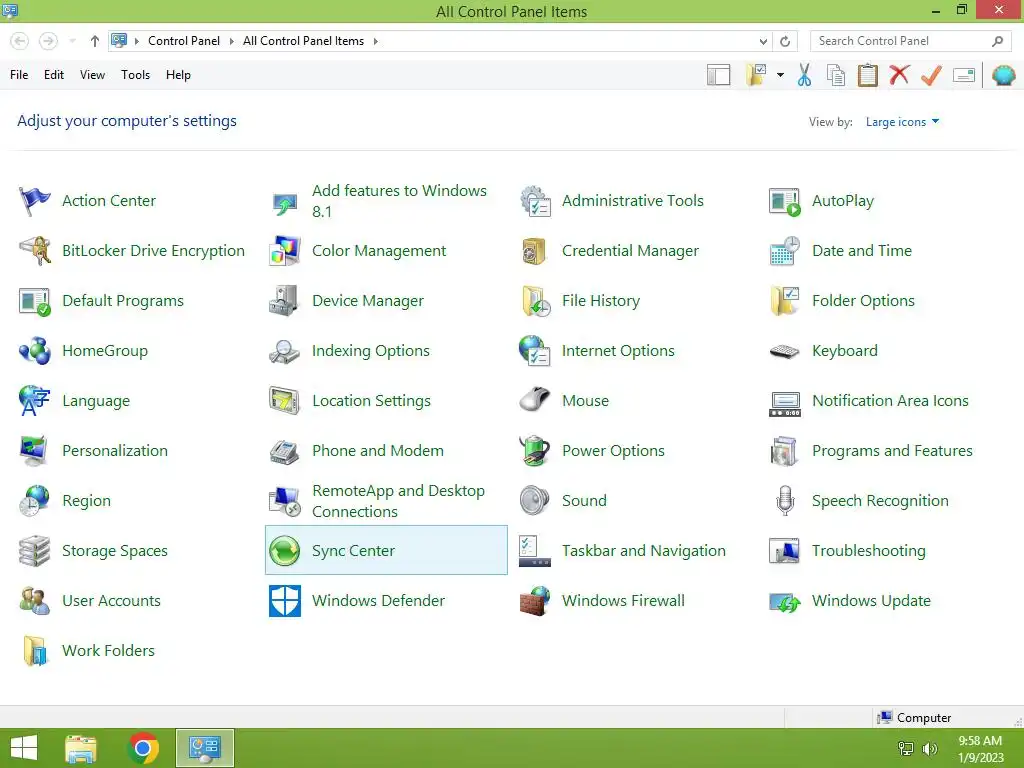Screen dimensions: 1024x768
Task: Open the File menu
Action: pos(19,75)
